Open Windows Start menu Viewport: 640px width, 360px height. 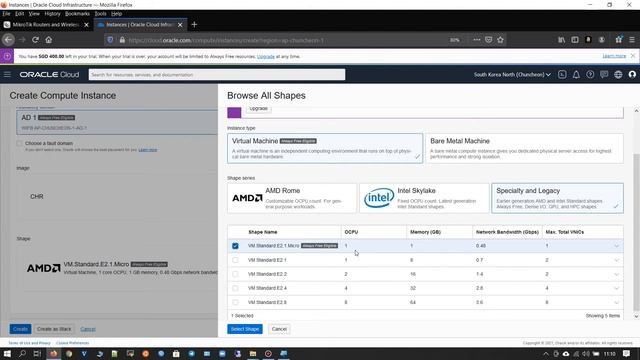pyautogui.click(x=7, y=353)
